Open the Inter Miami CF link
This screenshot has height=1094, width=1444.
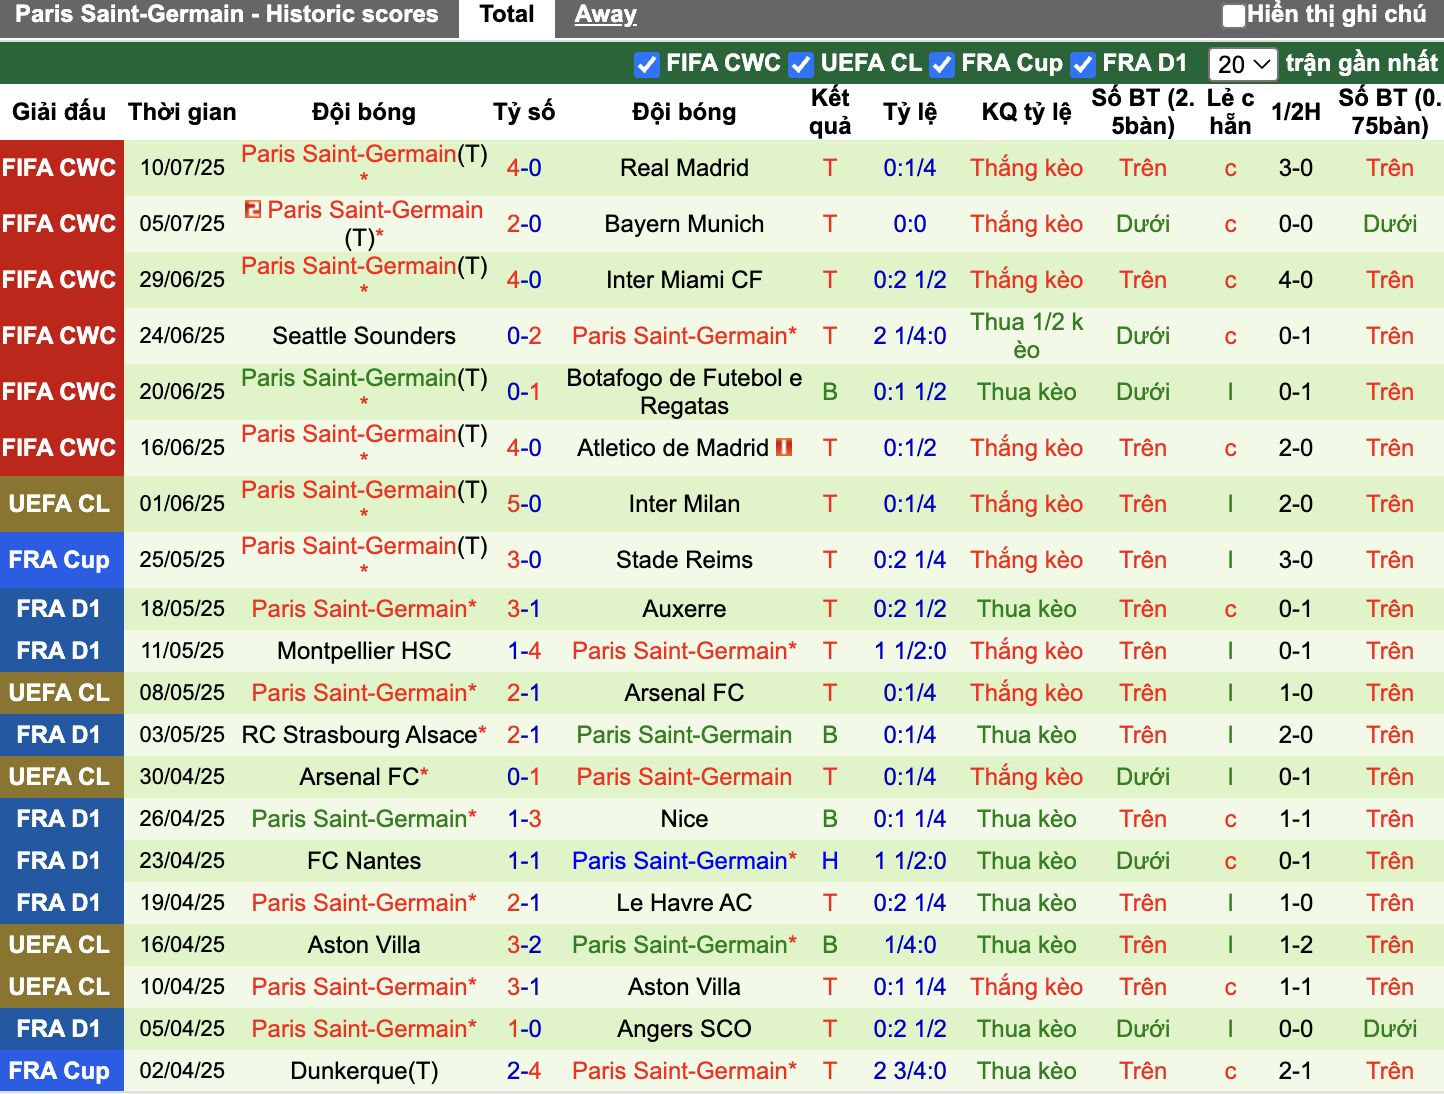tap(684, 279)
